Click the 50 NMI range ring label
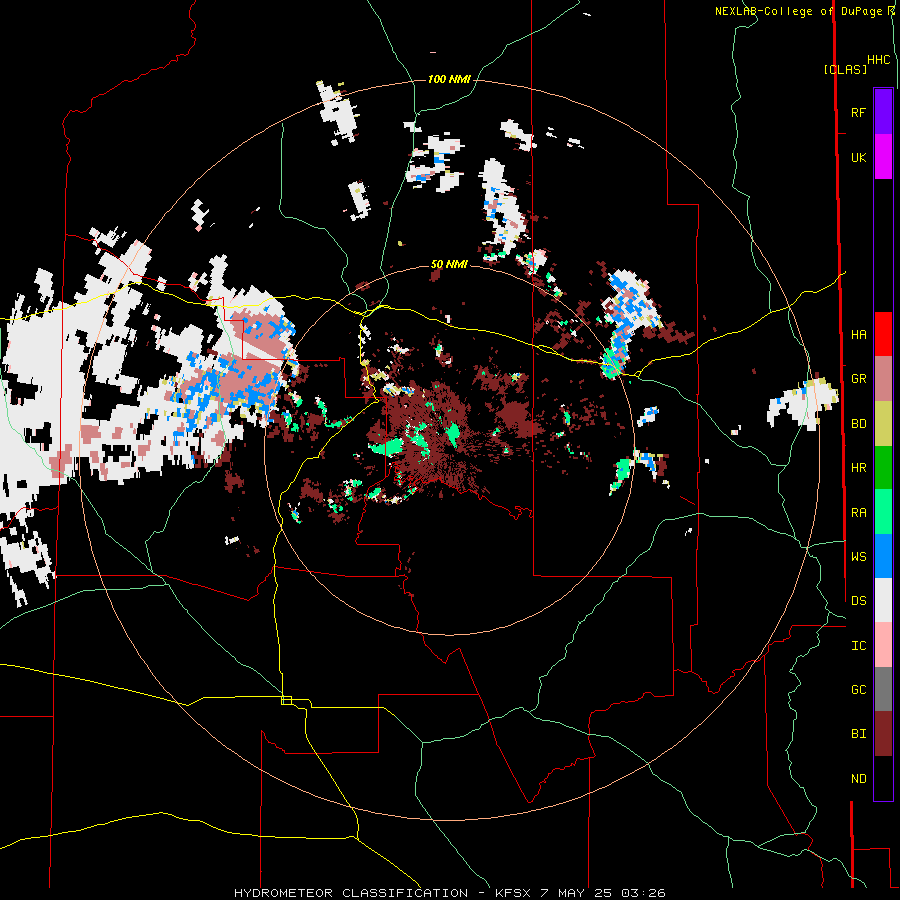900x900 pixels. point(449,264)
